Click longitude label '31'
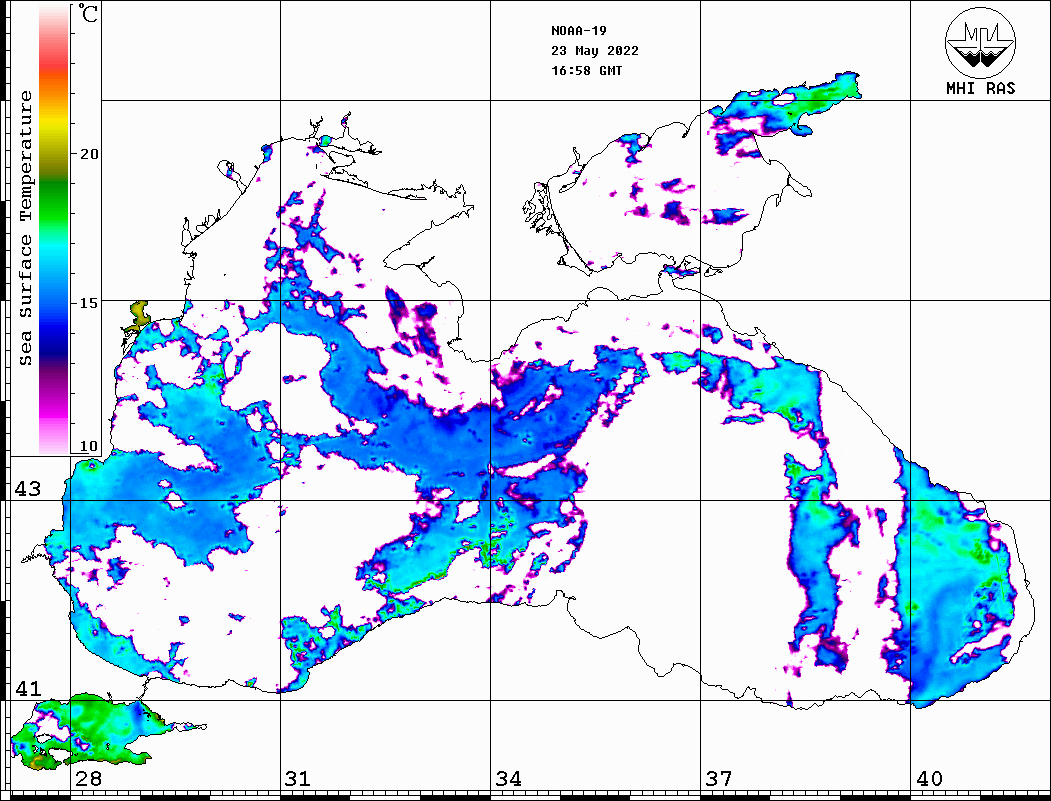 click(298, 779)
